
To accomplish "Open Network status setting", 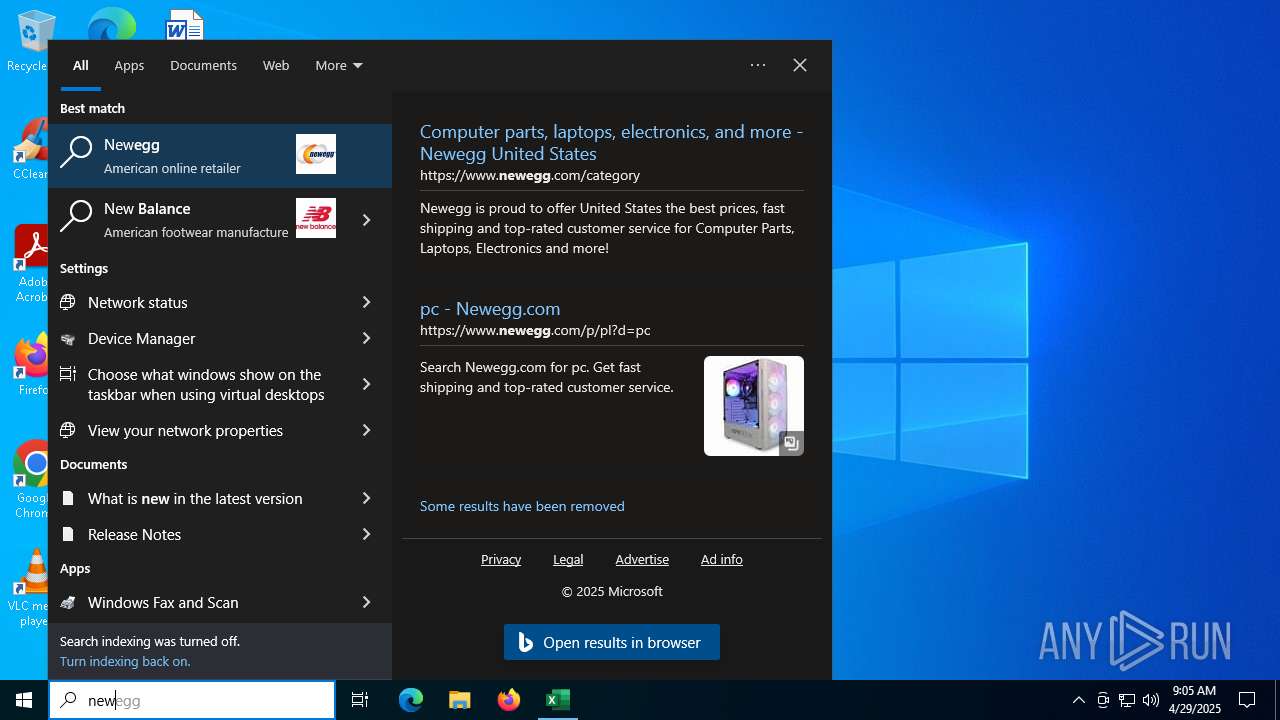I will coord(196,302).
